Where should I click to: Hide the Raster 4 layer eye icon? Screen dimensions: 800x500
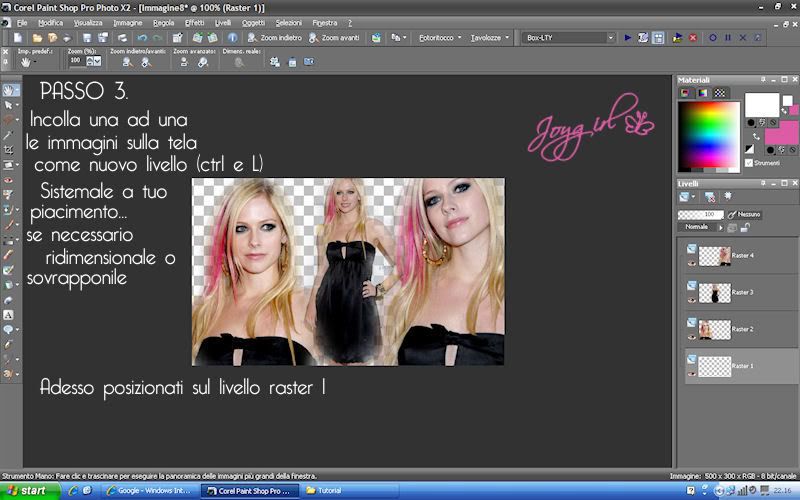pos(692,263)
